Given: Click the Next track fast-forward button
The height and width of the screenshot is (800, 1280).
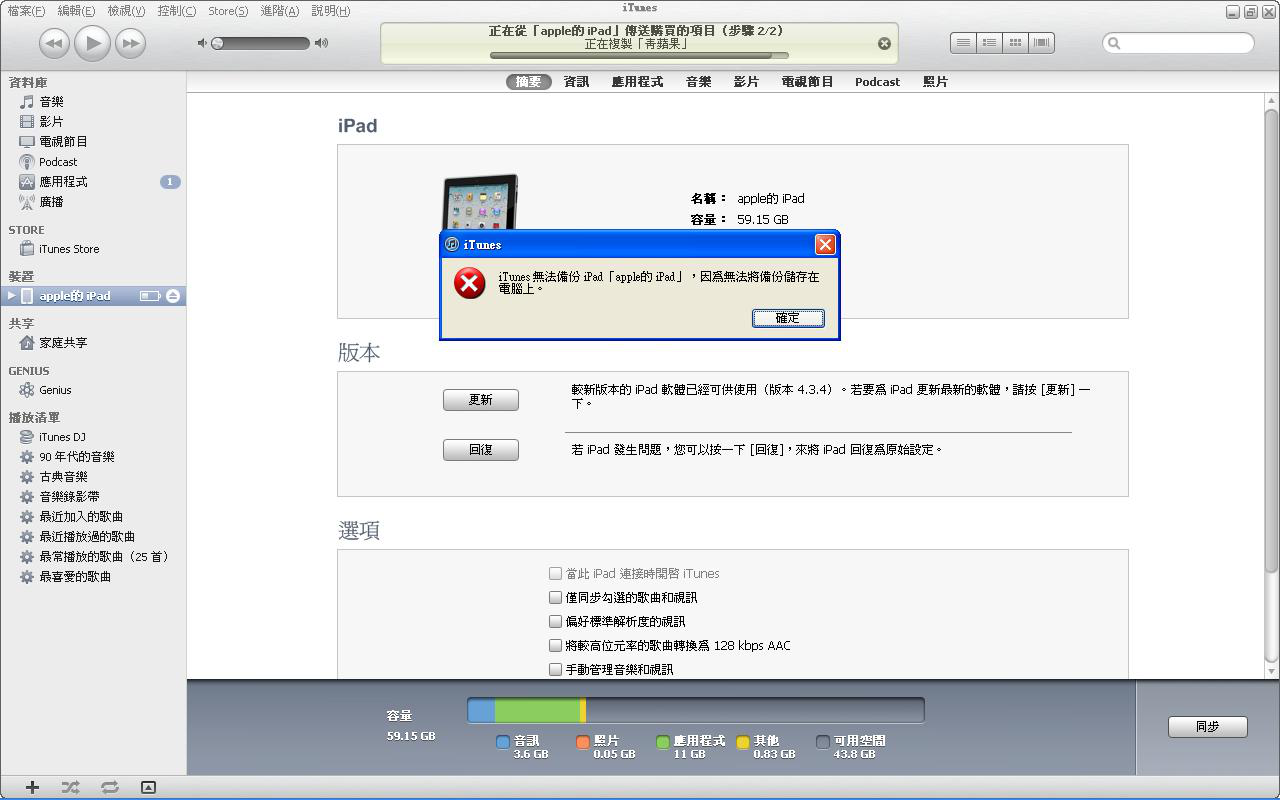Looking at the screenshot, I should click(x=130, y=43).
